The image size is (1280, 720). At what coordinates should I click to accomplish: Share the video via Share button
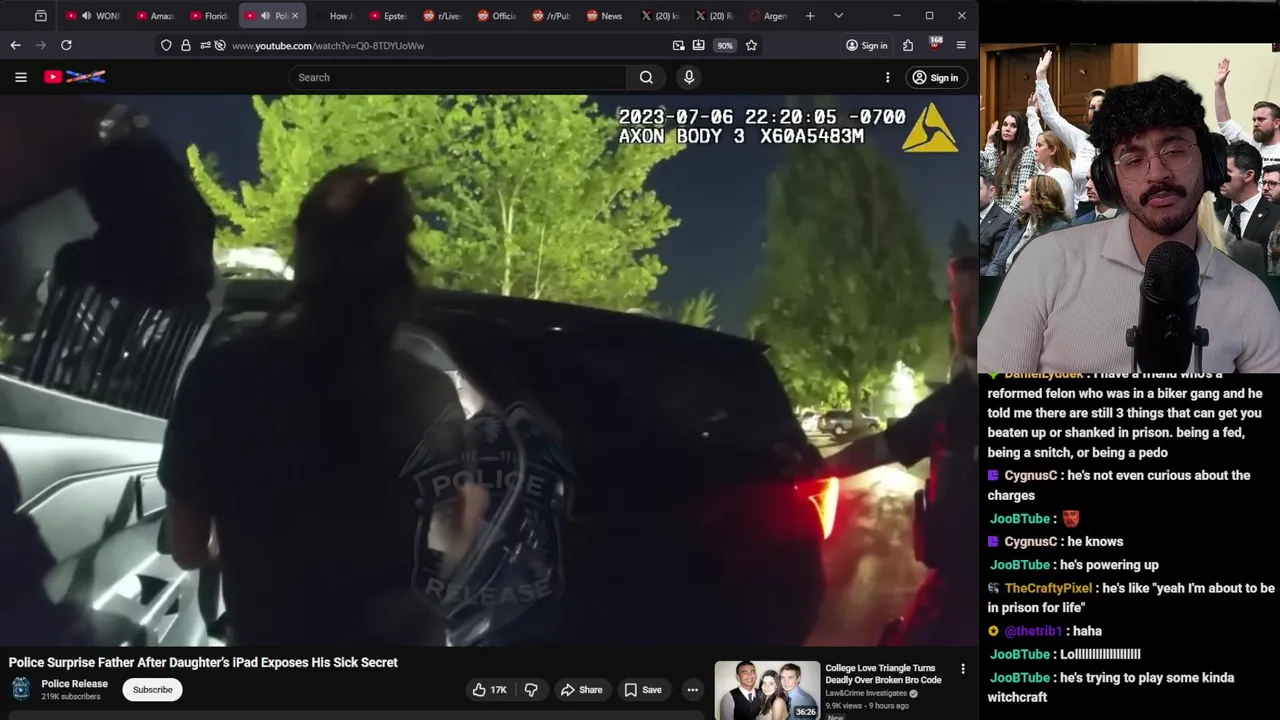pos(581,689)
